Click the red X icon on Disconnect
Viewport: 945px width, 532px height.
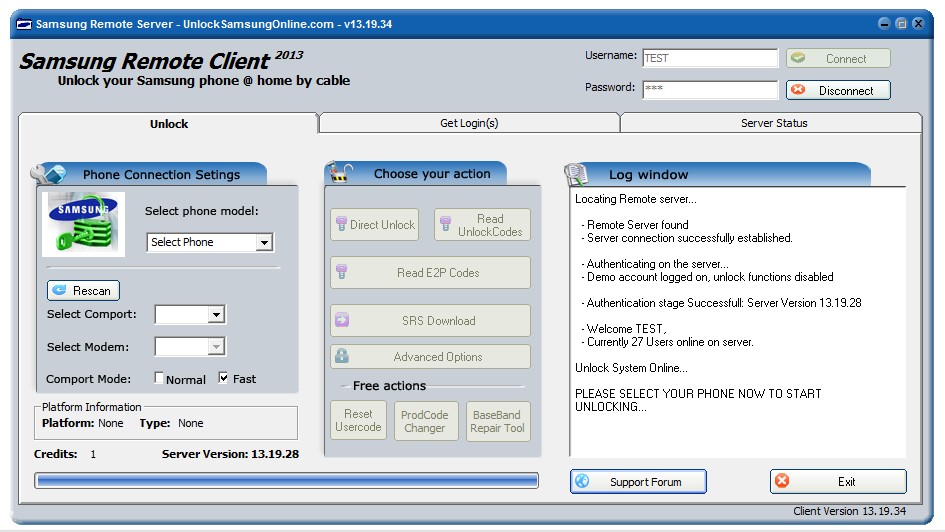(798, 90)
